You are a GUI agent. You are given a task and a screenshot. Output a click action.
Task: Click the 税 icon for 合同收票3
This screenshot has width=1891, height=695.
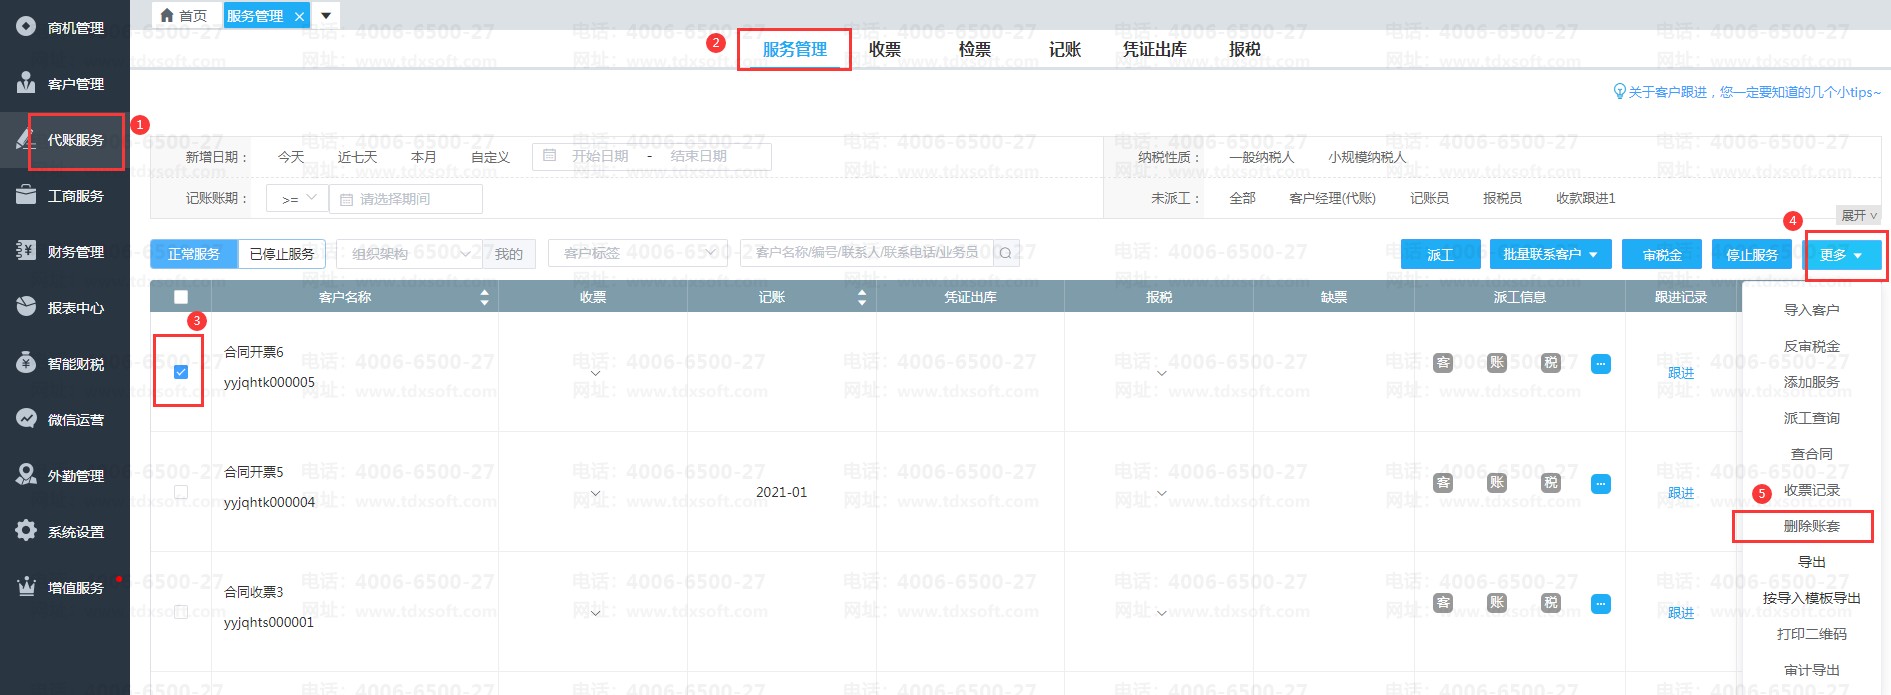click(x=1551, y=603)
